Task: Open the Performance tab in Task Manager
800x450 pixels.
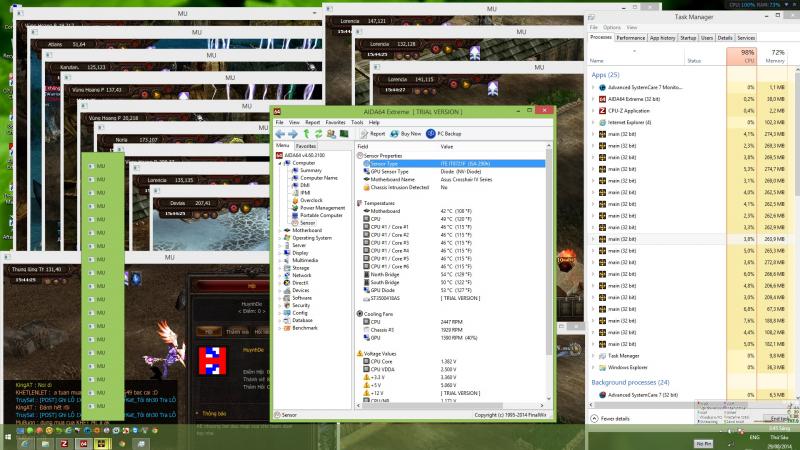Action: (630, 37)
